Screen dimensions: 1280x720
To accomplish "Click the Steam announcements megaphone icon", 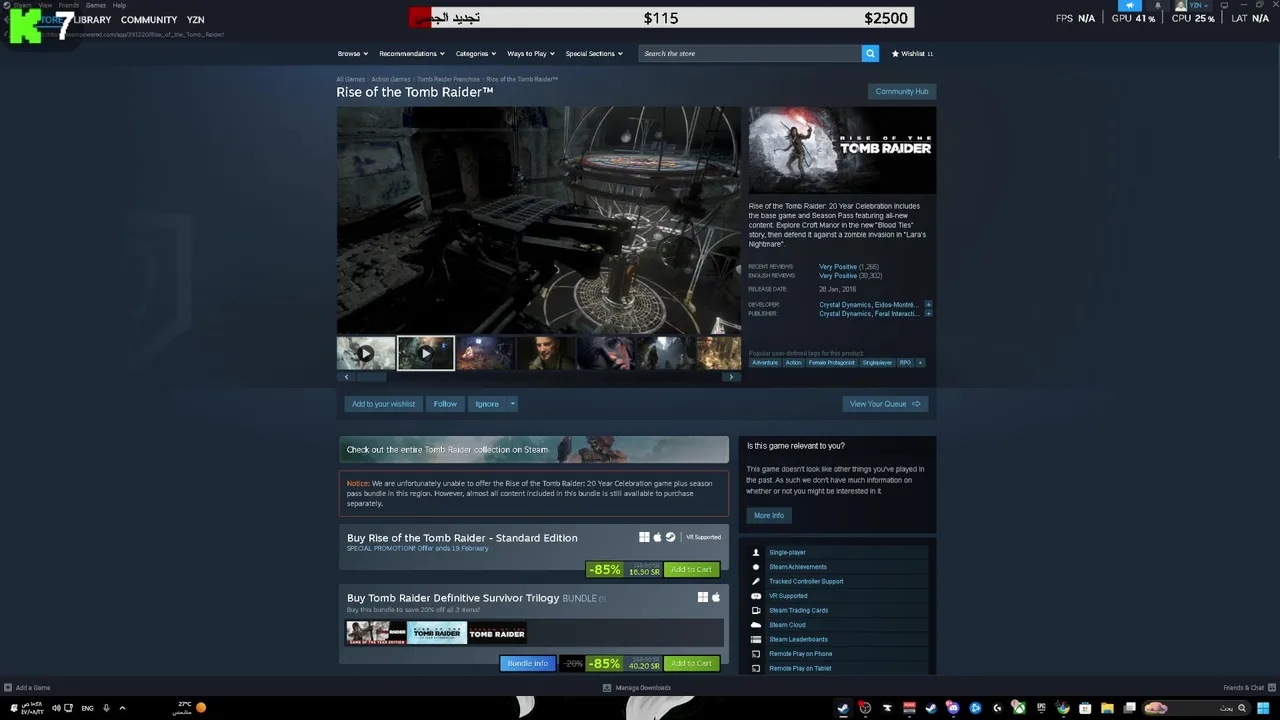I will (x=1129, y=5).
